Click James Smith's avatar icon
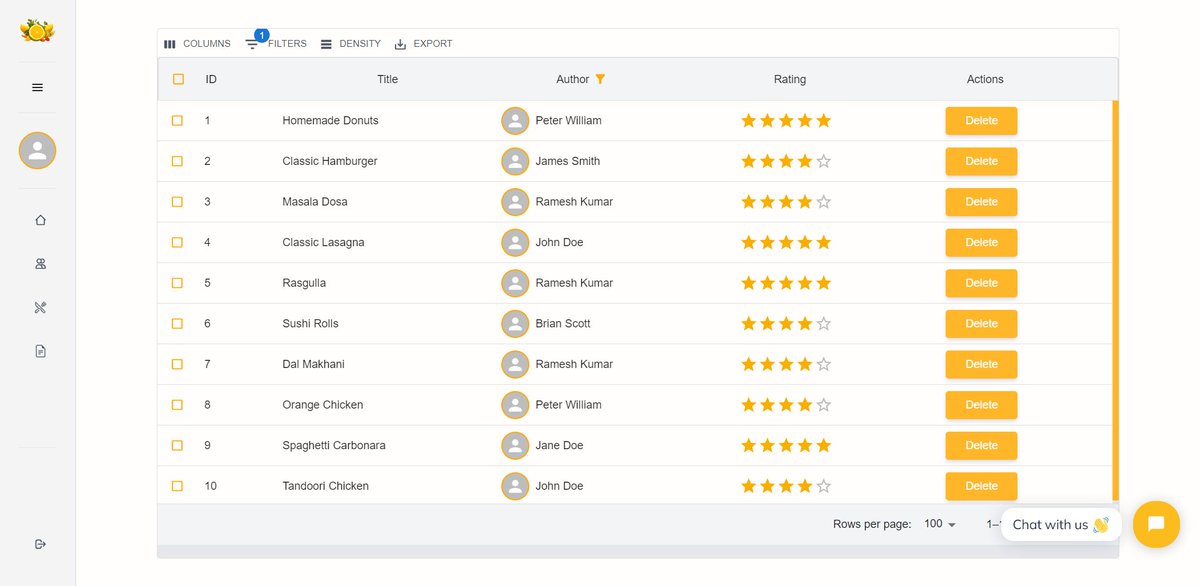Screen dimensions: 1200x586 click(x=515, y=161)
